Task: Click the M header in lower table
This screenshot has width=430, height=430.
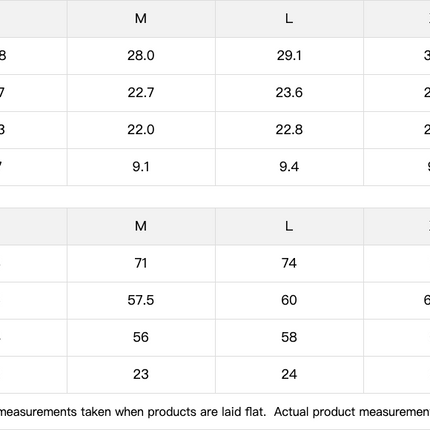Action: coord(141,226)
